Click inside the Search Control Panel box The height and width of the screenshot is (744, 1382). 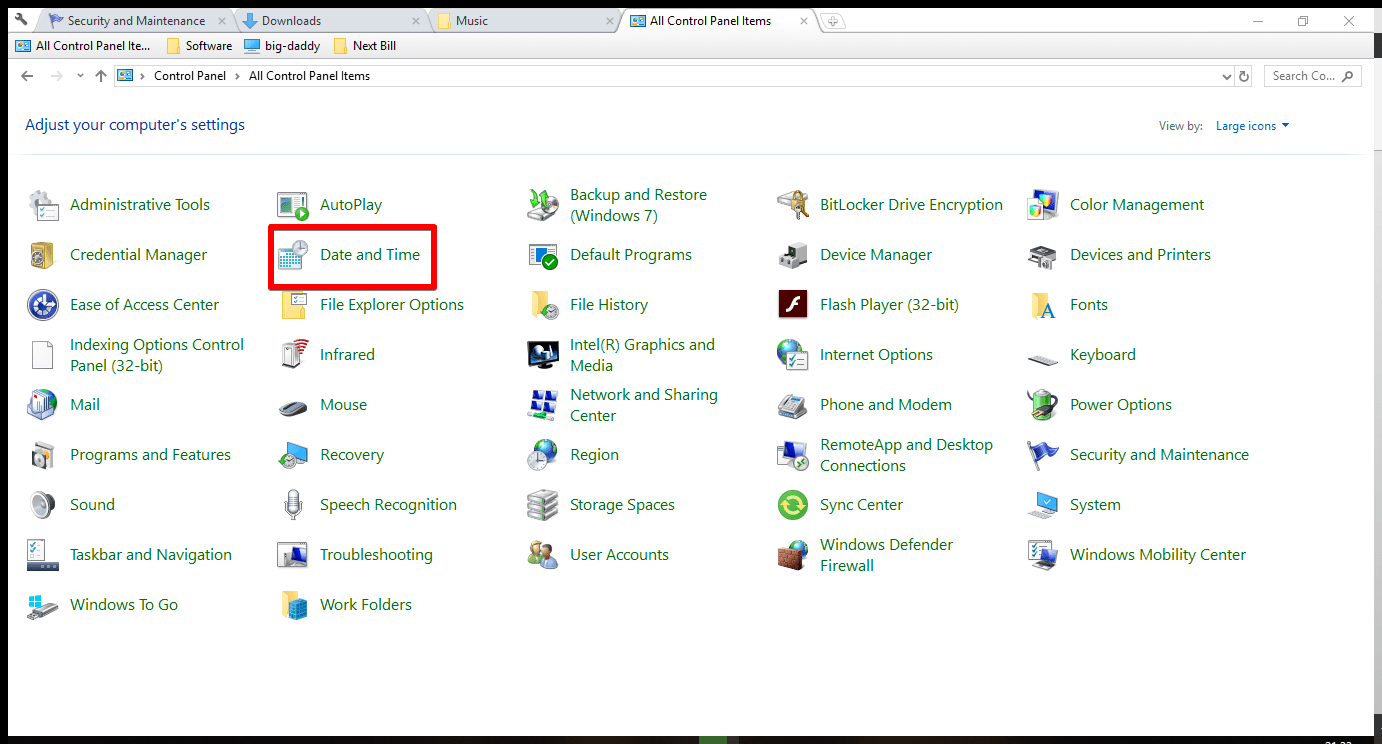[1305, 75]
